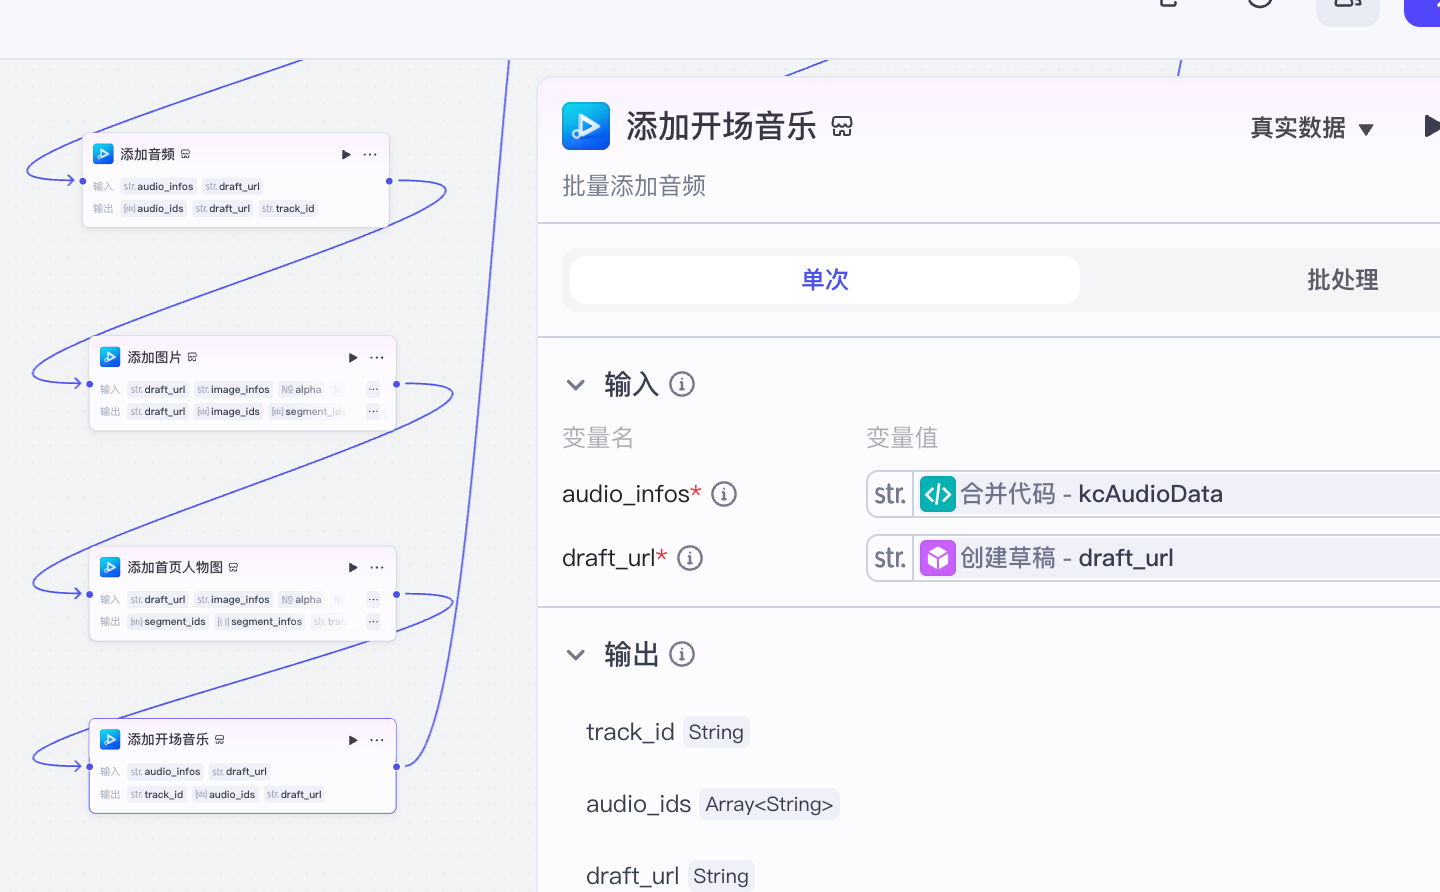The width and height of the screenshot is (1440, 892).
Task: Open the 添加首页人物图 node three-dot menu
Action: [377, 568]
